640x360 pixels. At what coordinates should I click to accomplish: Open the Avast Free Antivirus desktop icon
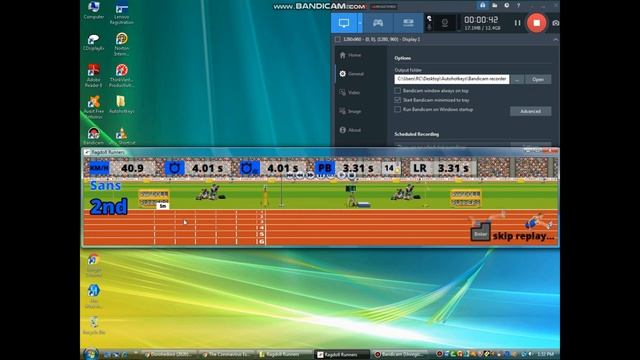click(x=93, y=107)
